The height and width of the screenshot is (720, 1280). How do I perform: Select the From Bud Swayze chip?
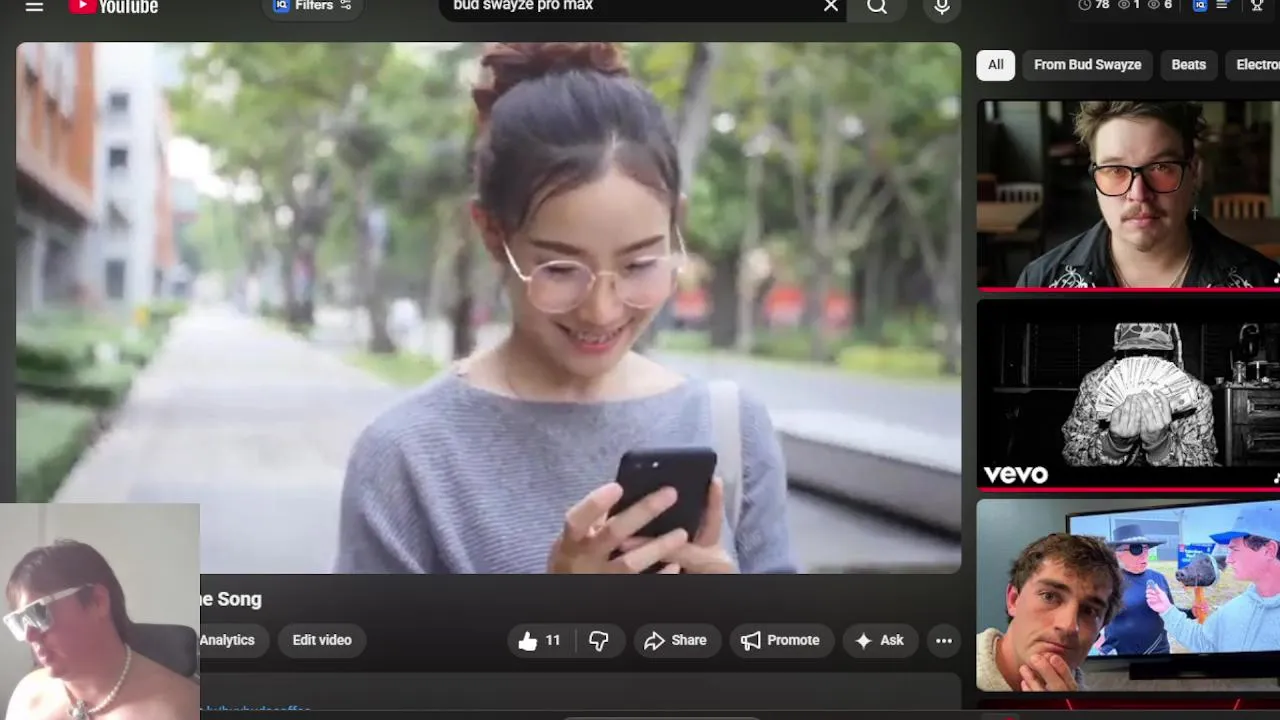tap(1087, 65)
